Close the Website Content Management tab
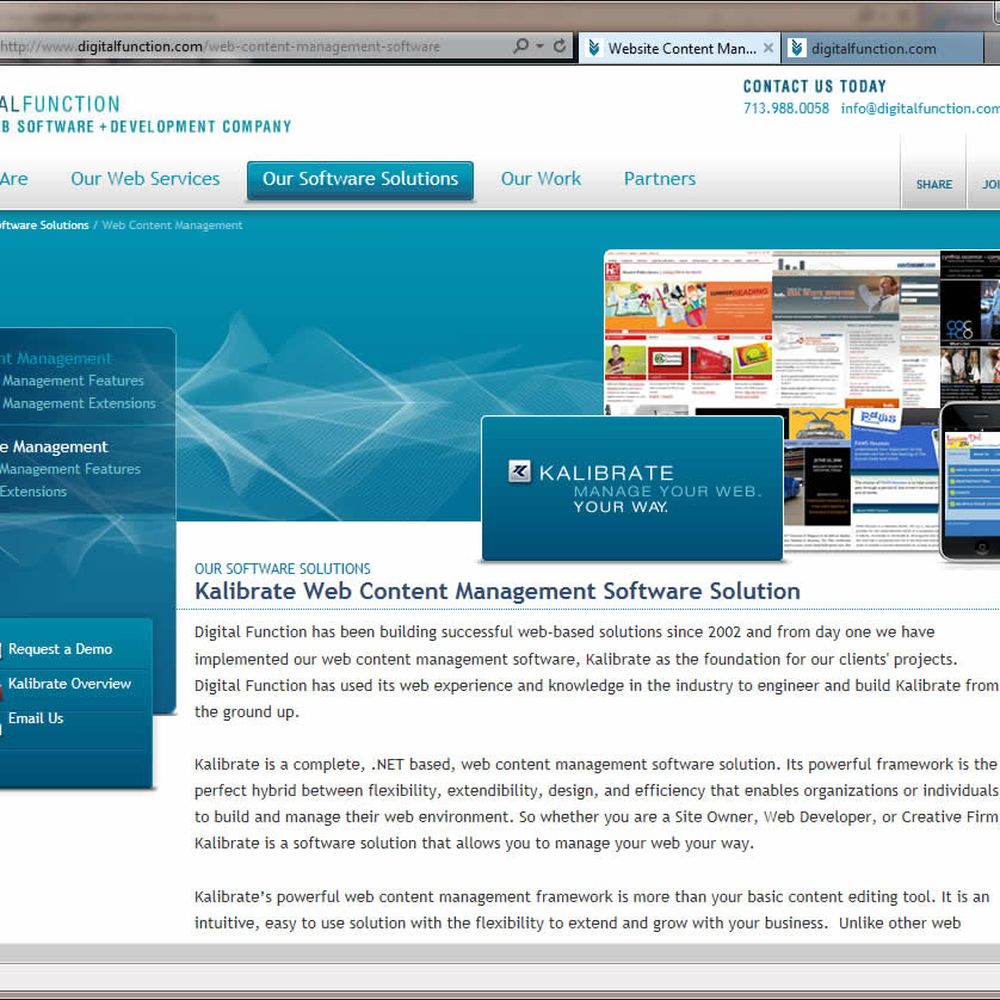Viewport: 1000px width, 1000px height. (x=768, y=48)
